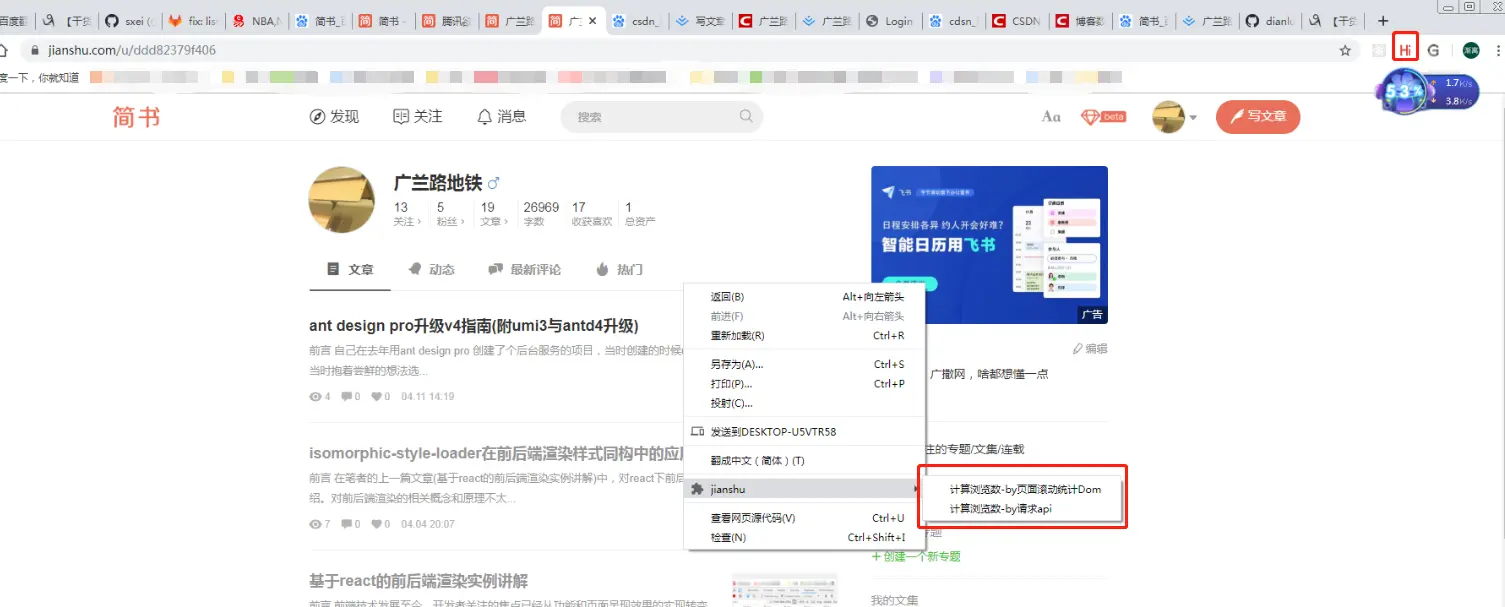Bookmark this page with the star icon
The width and height of the screenshot is (1505, 607).
click(x=1345, y=50)
